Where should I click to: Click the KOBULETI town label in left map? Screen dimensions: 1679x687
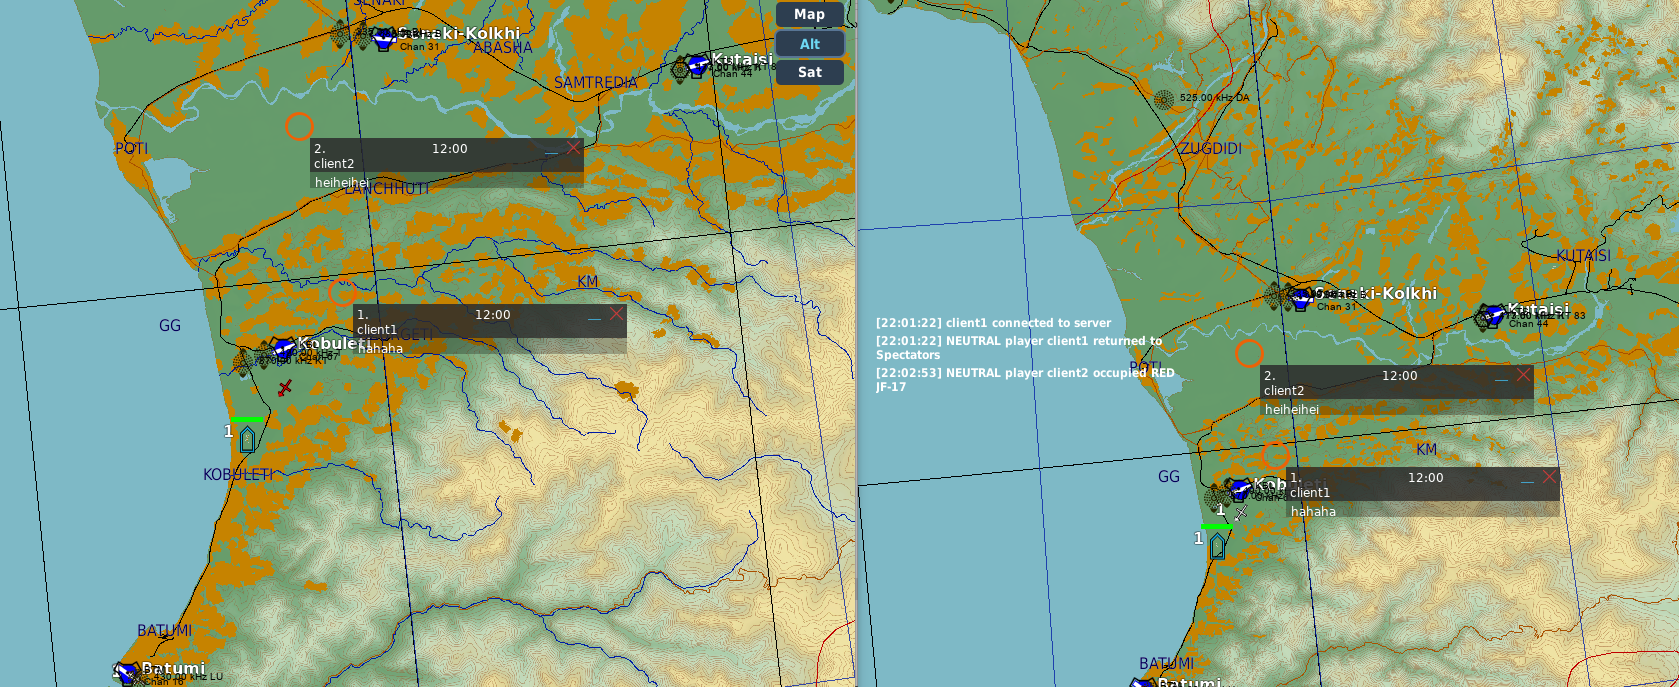[238, 474]
